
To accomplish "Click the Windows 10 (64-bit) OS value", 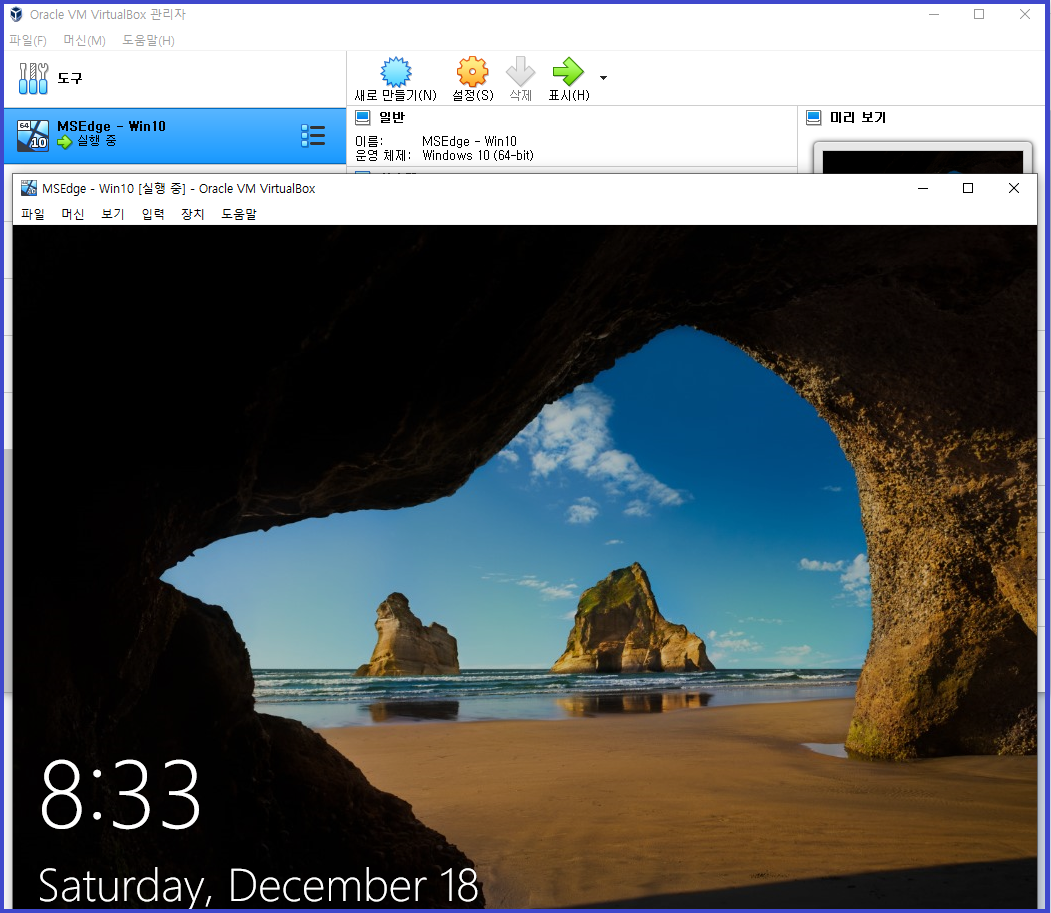I will [x=478, y=156].
